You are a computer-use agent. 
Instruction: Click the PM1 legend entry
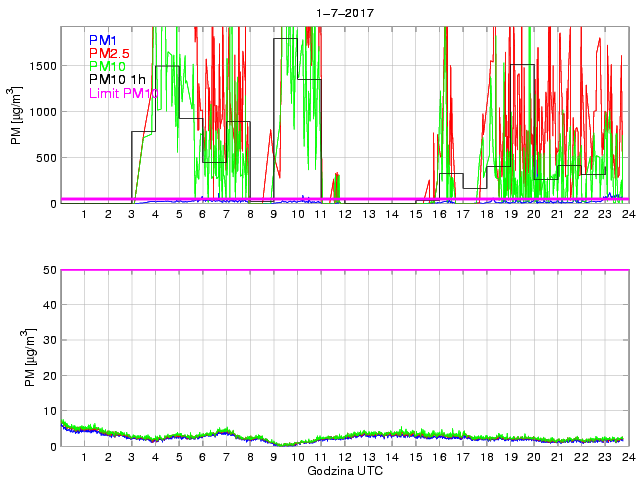tap(103, 40)
